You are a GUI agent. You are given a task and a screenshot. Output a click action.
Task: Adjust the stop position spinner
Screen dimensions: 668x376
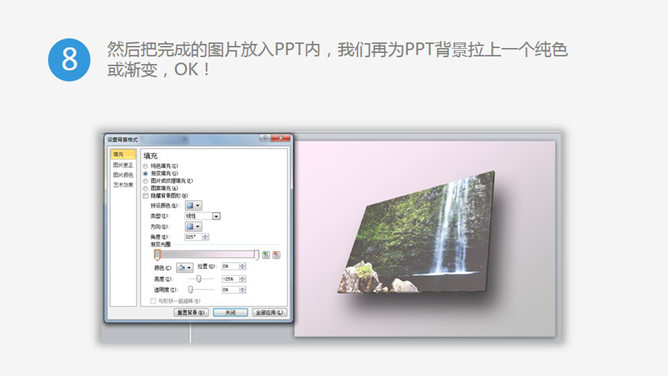(242, 266)
